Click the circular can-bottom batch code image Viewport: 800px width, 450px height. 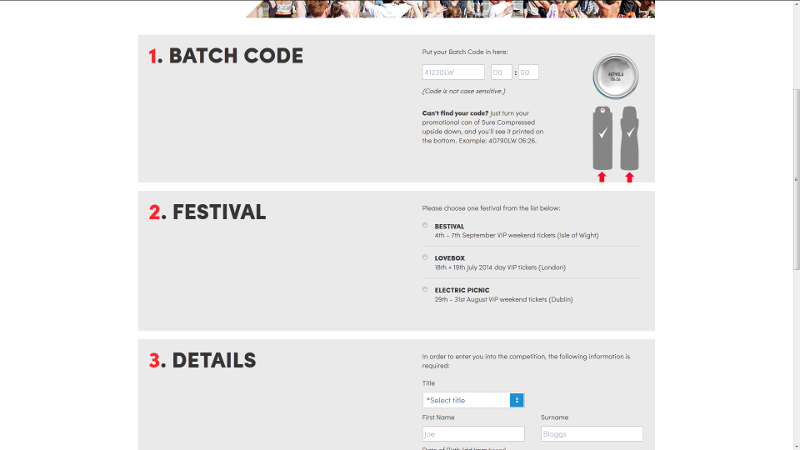coord(615,76)
